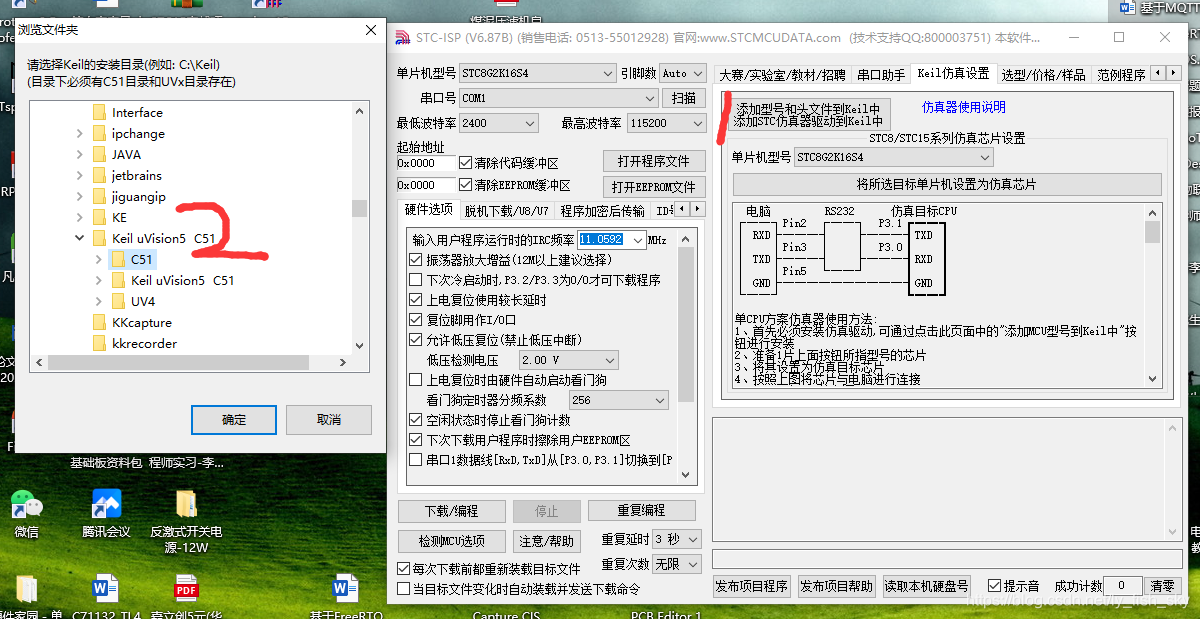Viewport: 1200px width, 619px height.
Task: Click the kkrecorder folder icon
Action: point(99,343)
